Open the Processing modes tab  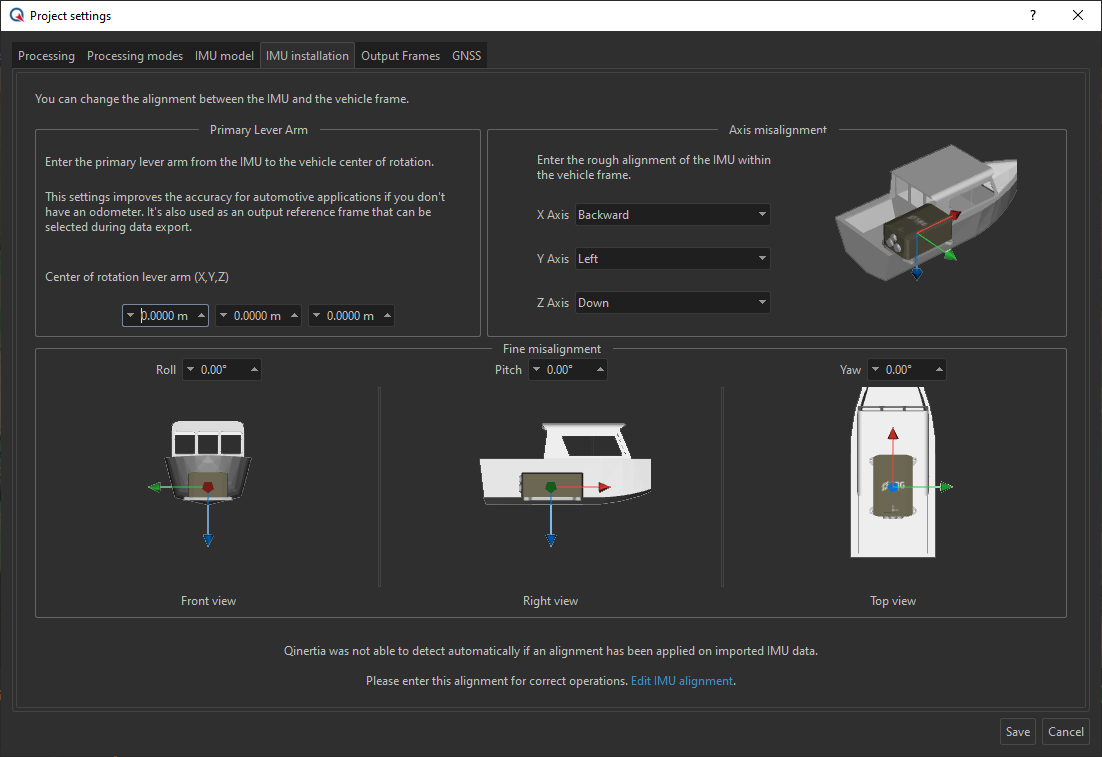pyautogui.click(x=135, y=56)
